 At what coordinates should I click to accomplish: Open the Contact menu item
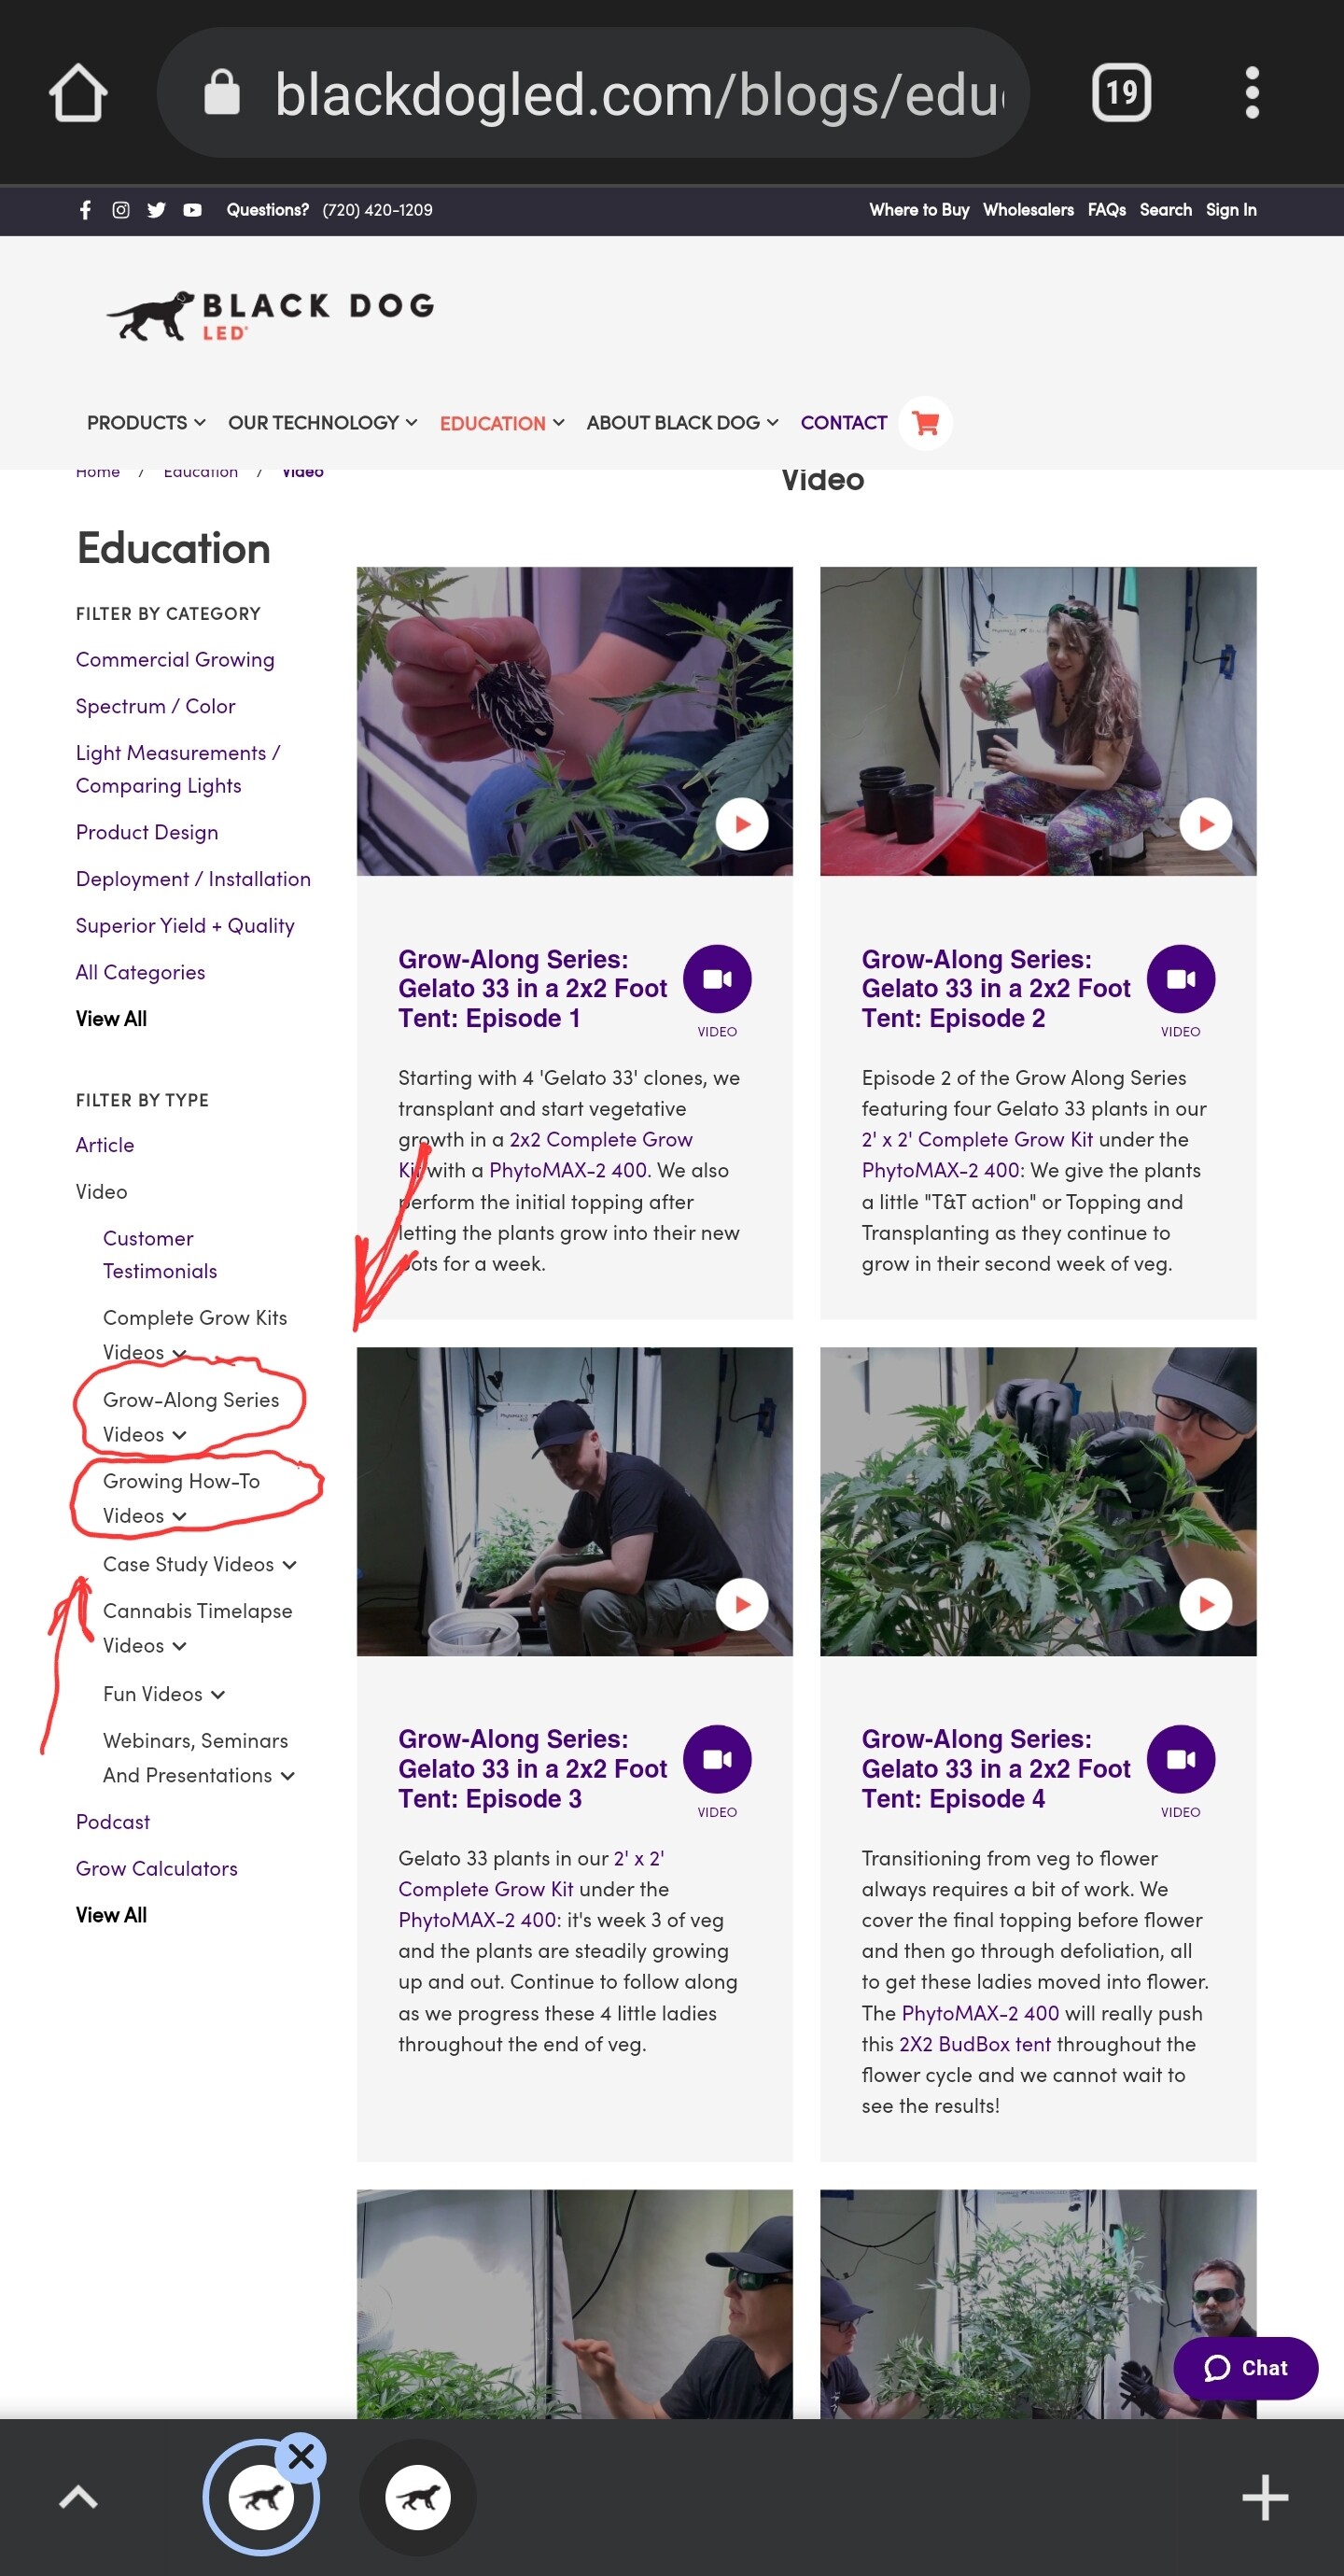[843, 423]
